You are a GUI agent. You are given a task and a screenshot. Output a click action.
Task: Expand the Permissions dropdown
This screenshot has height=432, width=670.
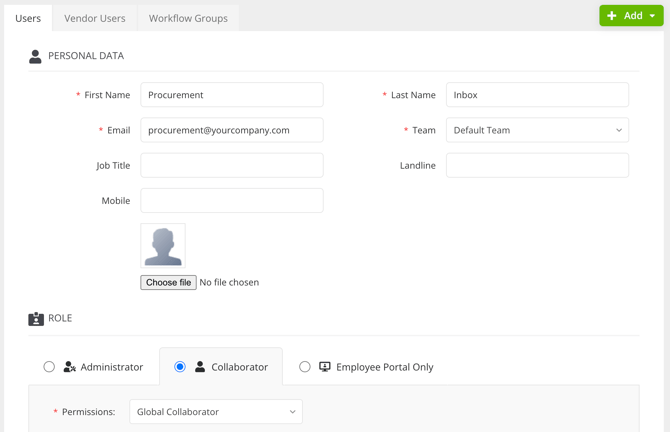[x=216, y=411]
